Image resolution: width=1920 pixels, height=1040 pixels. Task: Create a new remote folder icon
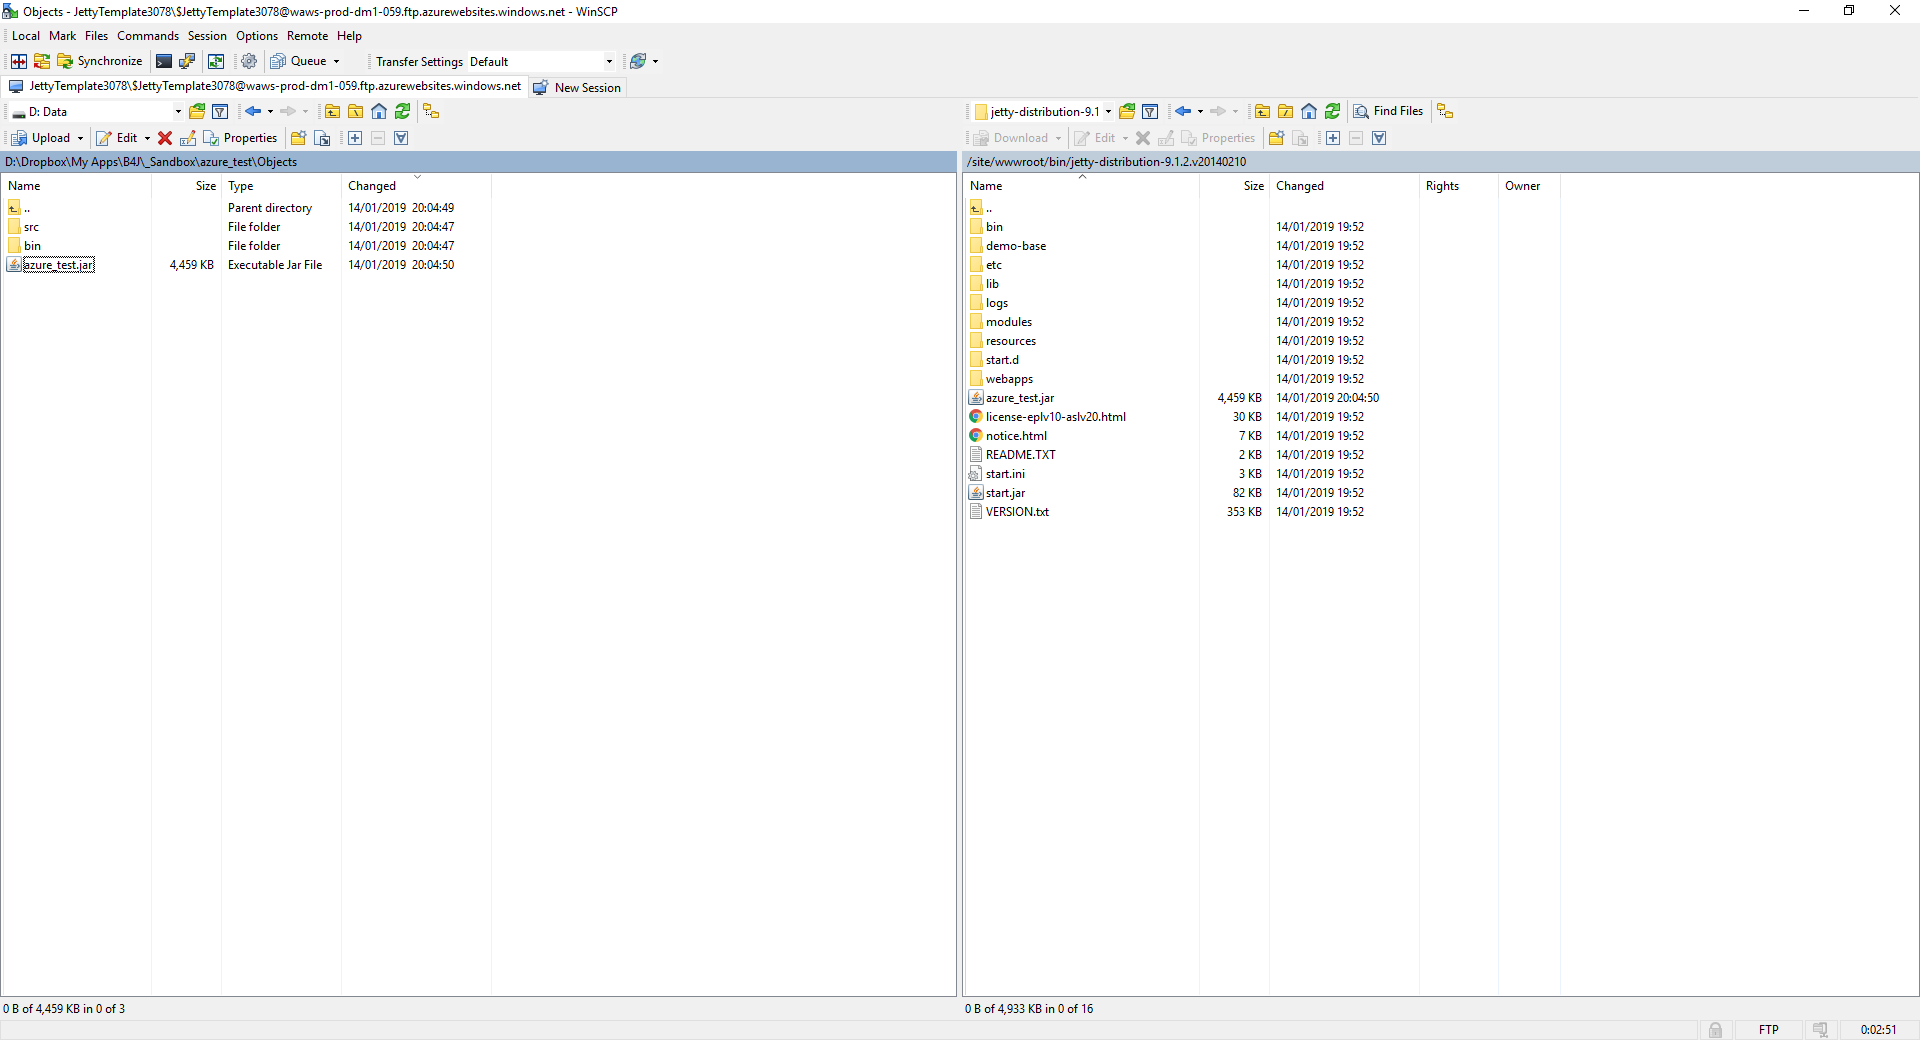click(x=1276, y=138)
